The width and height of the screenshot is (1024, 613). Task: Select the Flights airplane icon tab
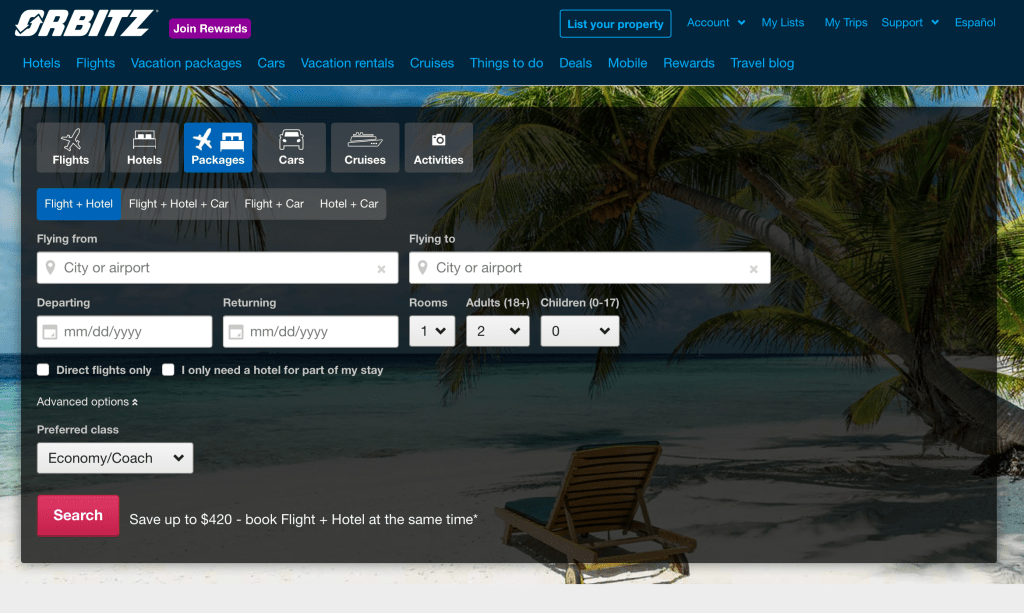[x=70, y=147]
